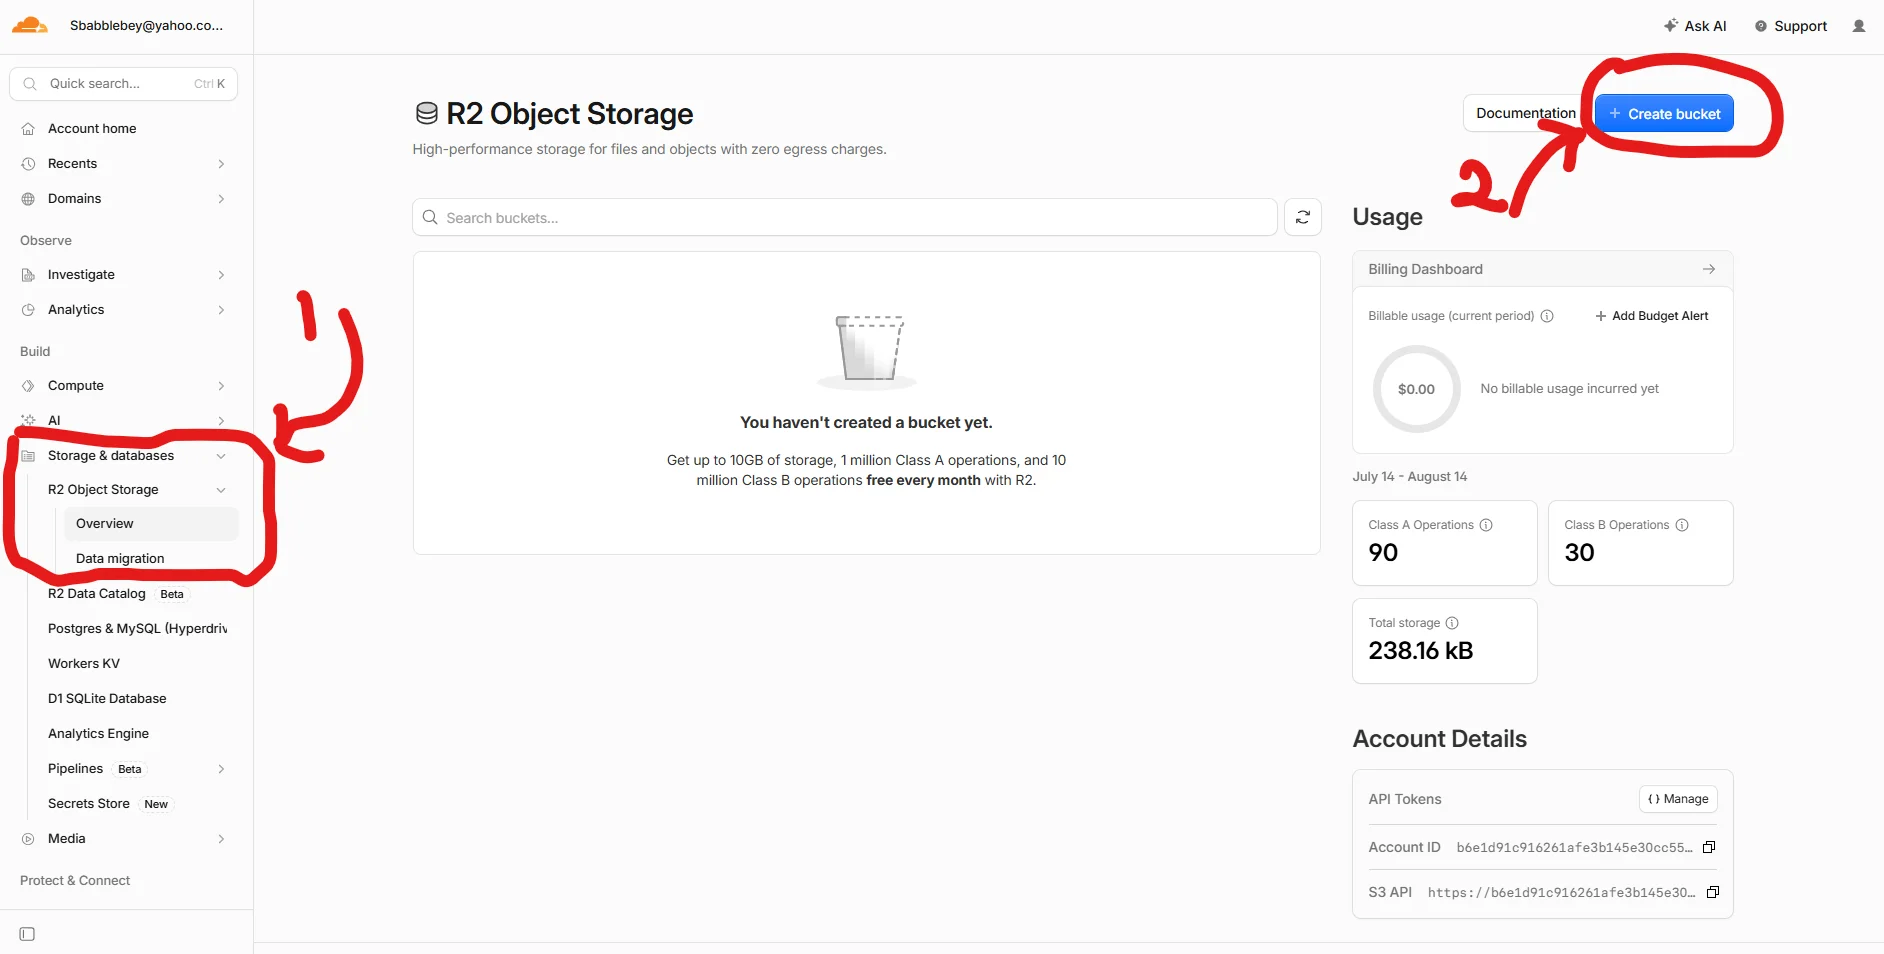
Task: Click the Recents clock icon
Action: click(28, 164)
